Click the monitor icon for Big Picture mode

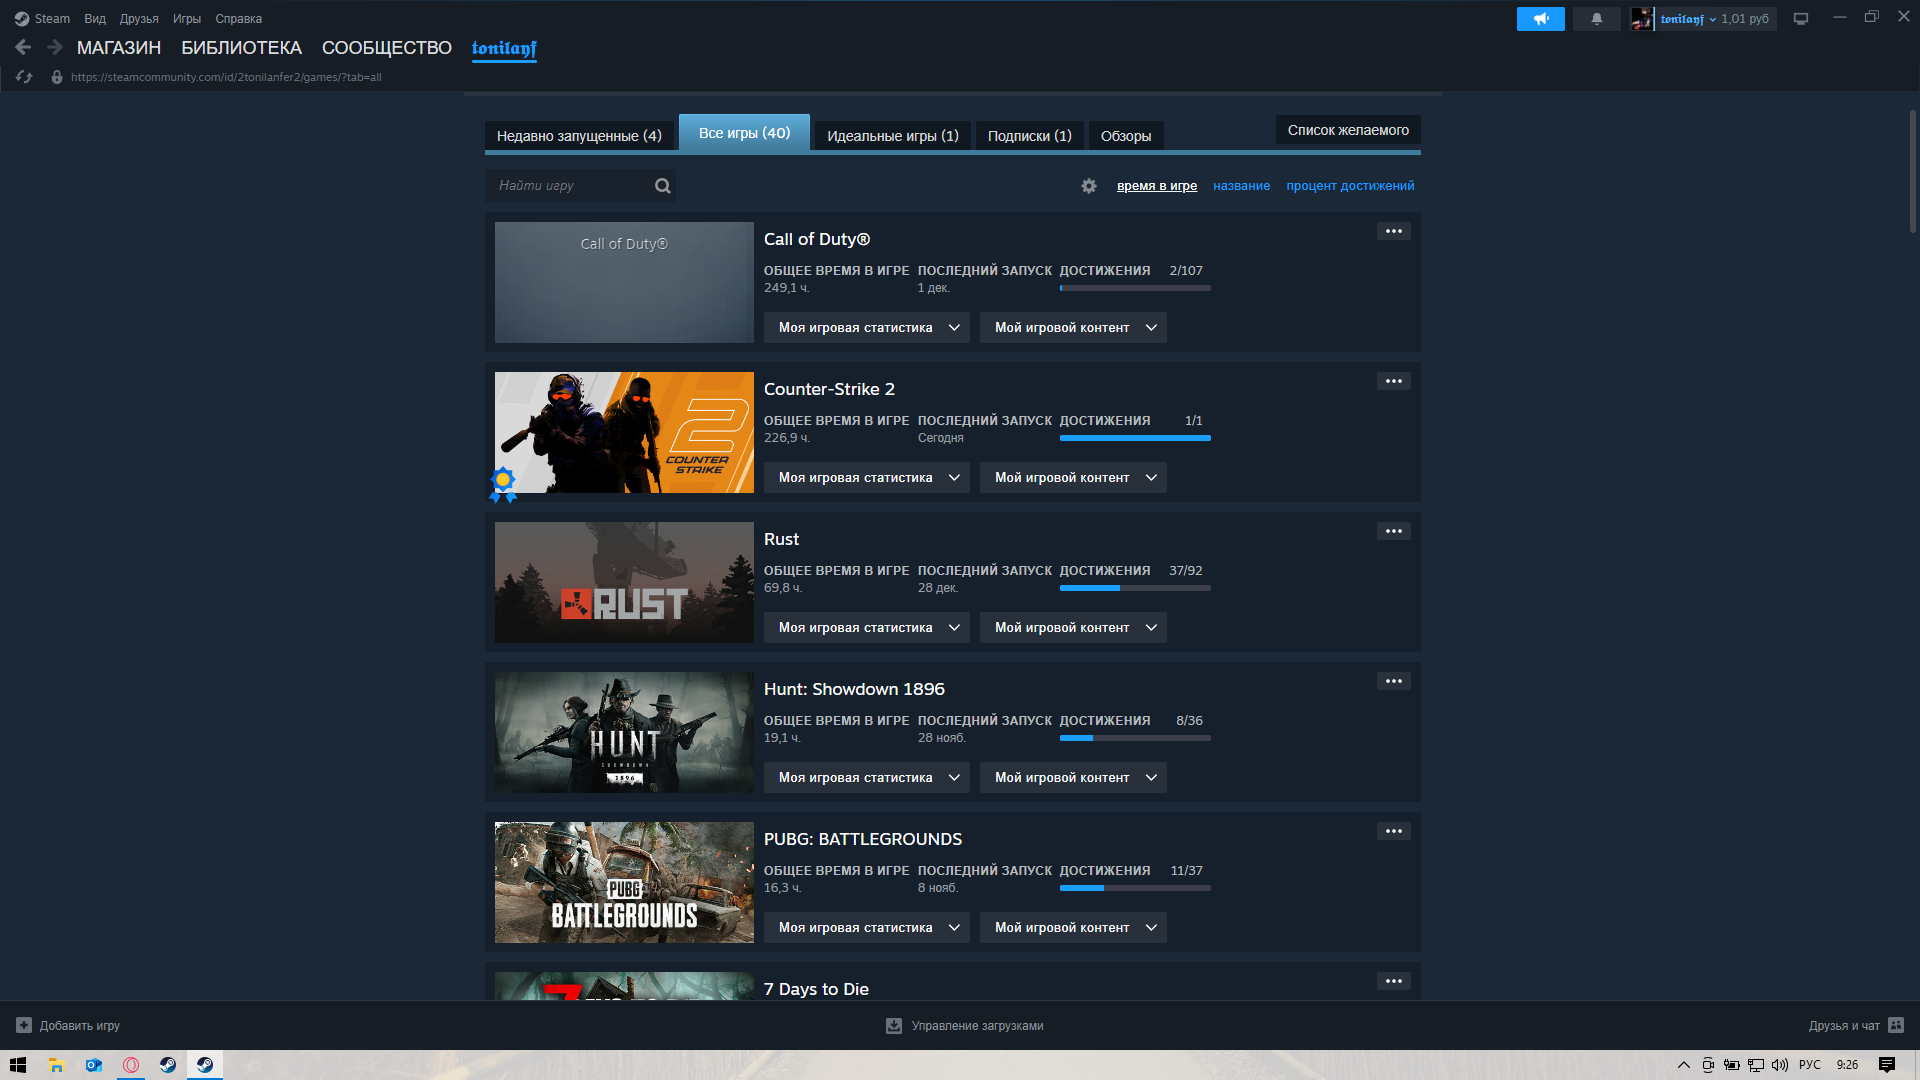(x=1801, y=19)
